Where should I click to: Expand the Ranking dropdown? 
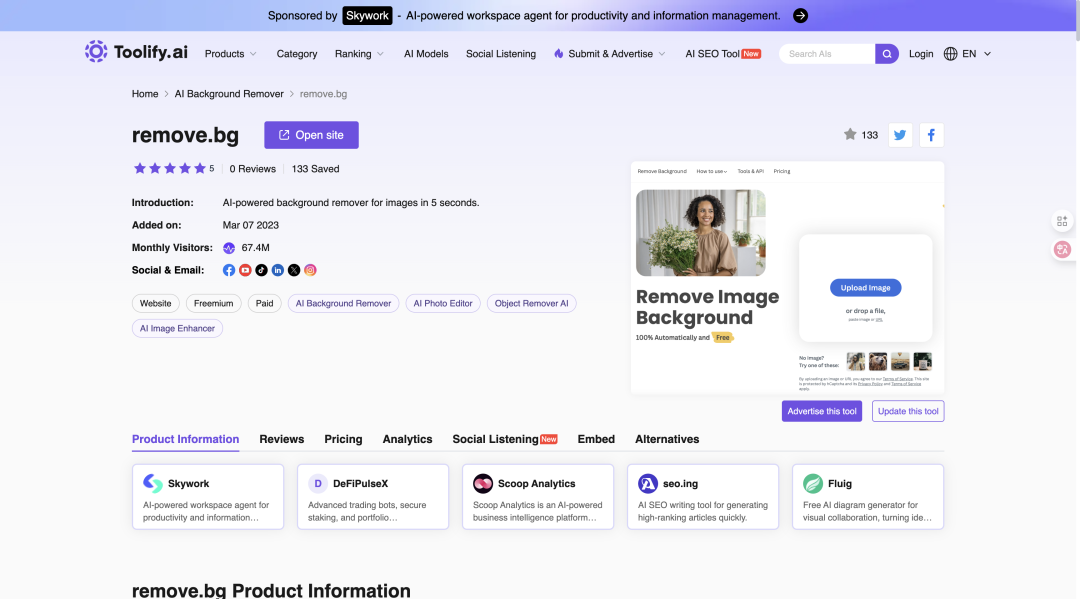point(359,54)
